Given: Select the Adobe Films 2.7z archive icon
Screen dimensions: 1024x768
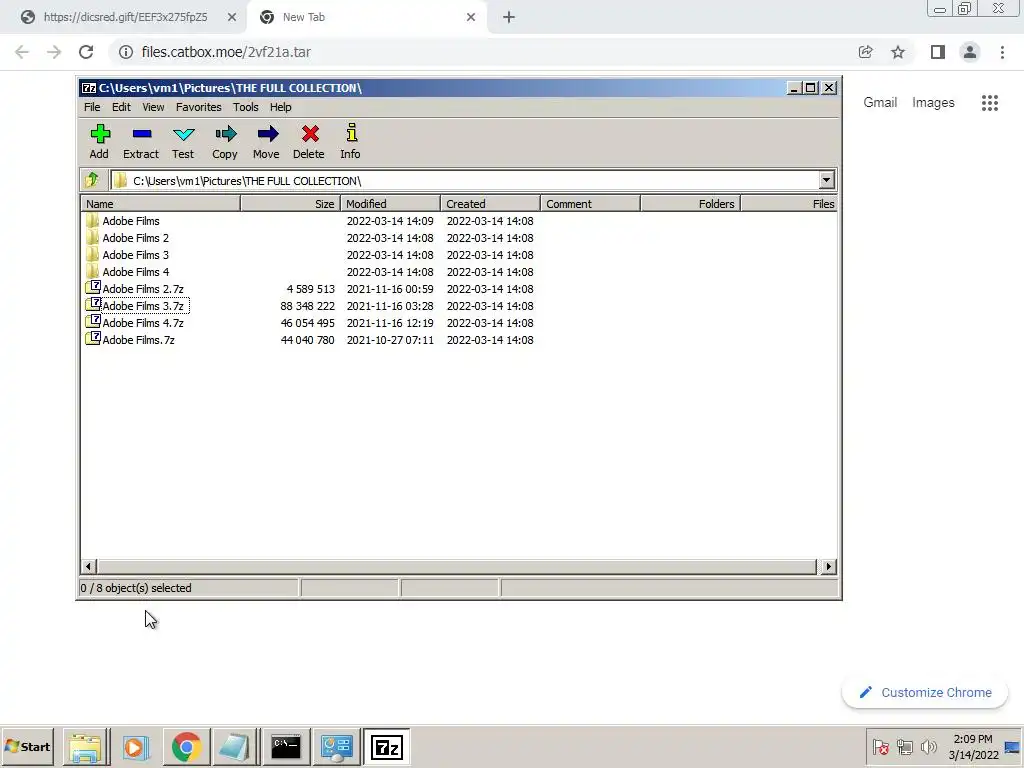Looking at the screenshot, I should (x=93, y=288).
